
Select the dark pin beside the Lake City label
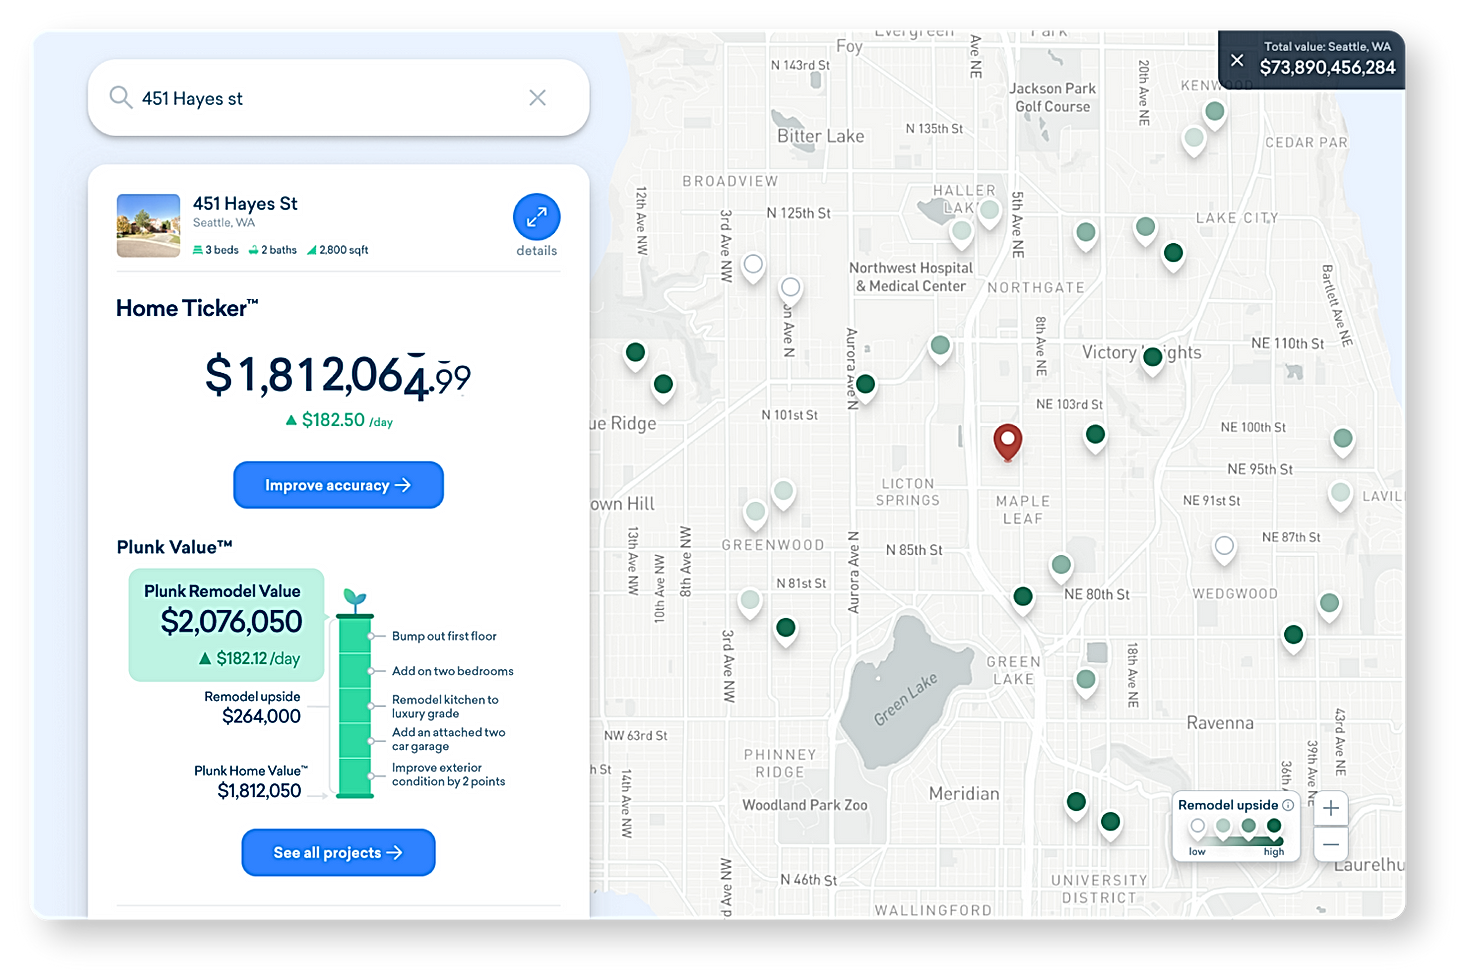(1174, 256)
